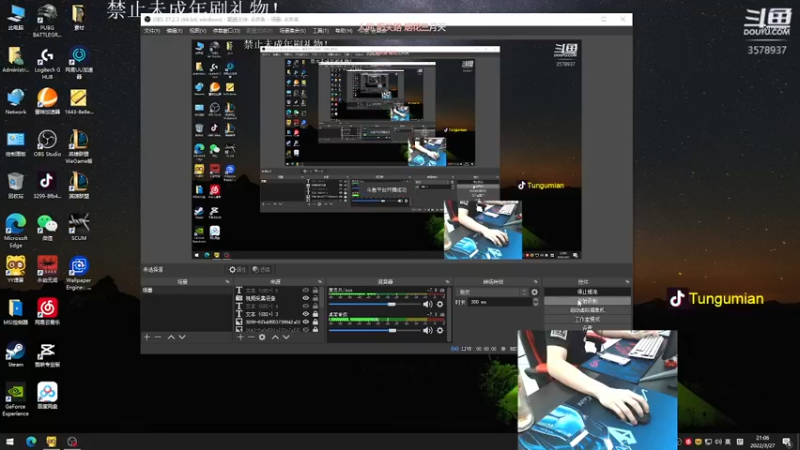800x450 pixels.
Task: Toggle visibility of the 视频采集设备 source
Action: click(306, 298)
